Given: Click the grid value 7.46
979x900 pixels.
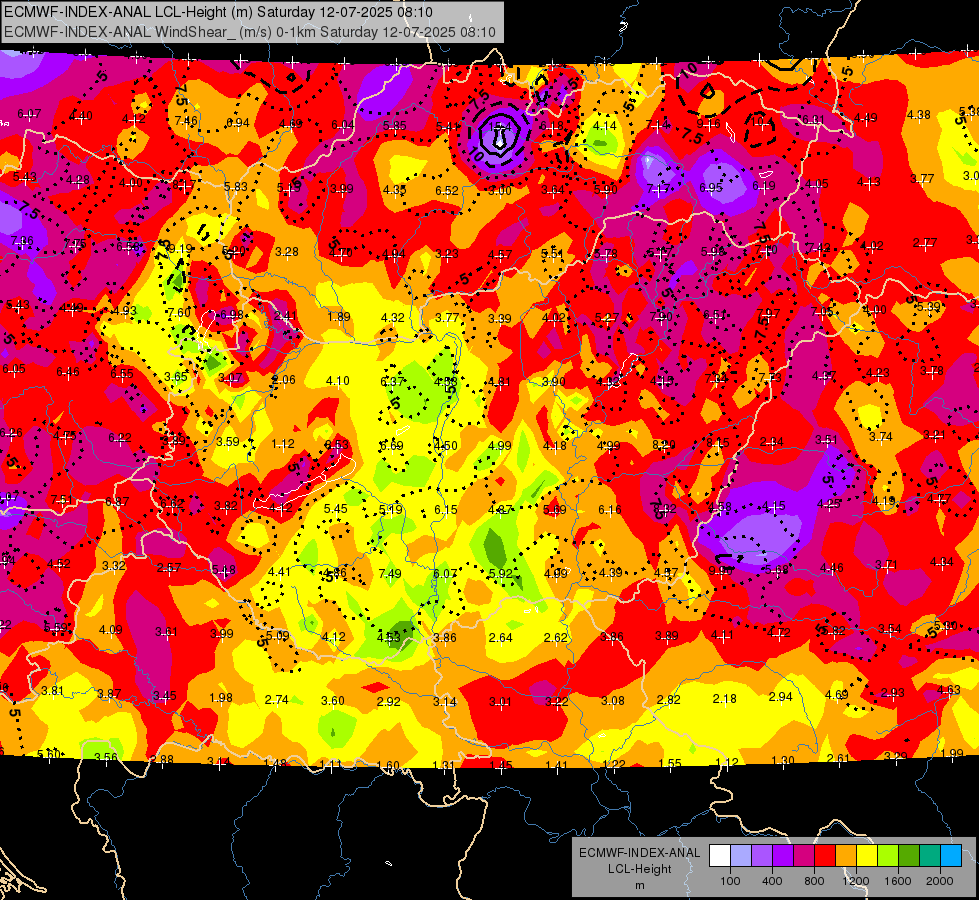Looking at the screenshot, I should (186, 121).
